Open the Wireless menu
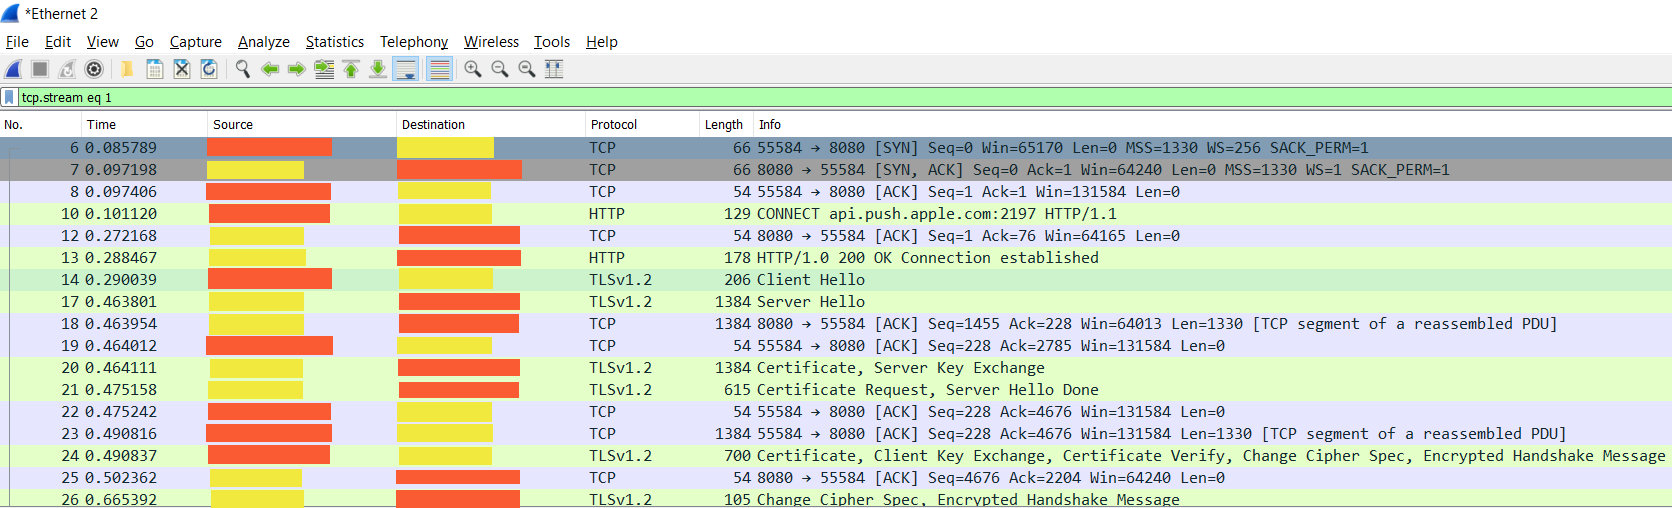Screen dimensions: 1672x508 [x=491, y=42]
